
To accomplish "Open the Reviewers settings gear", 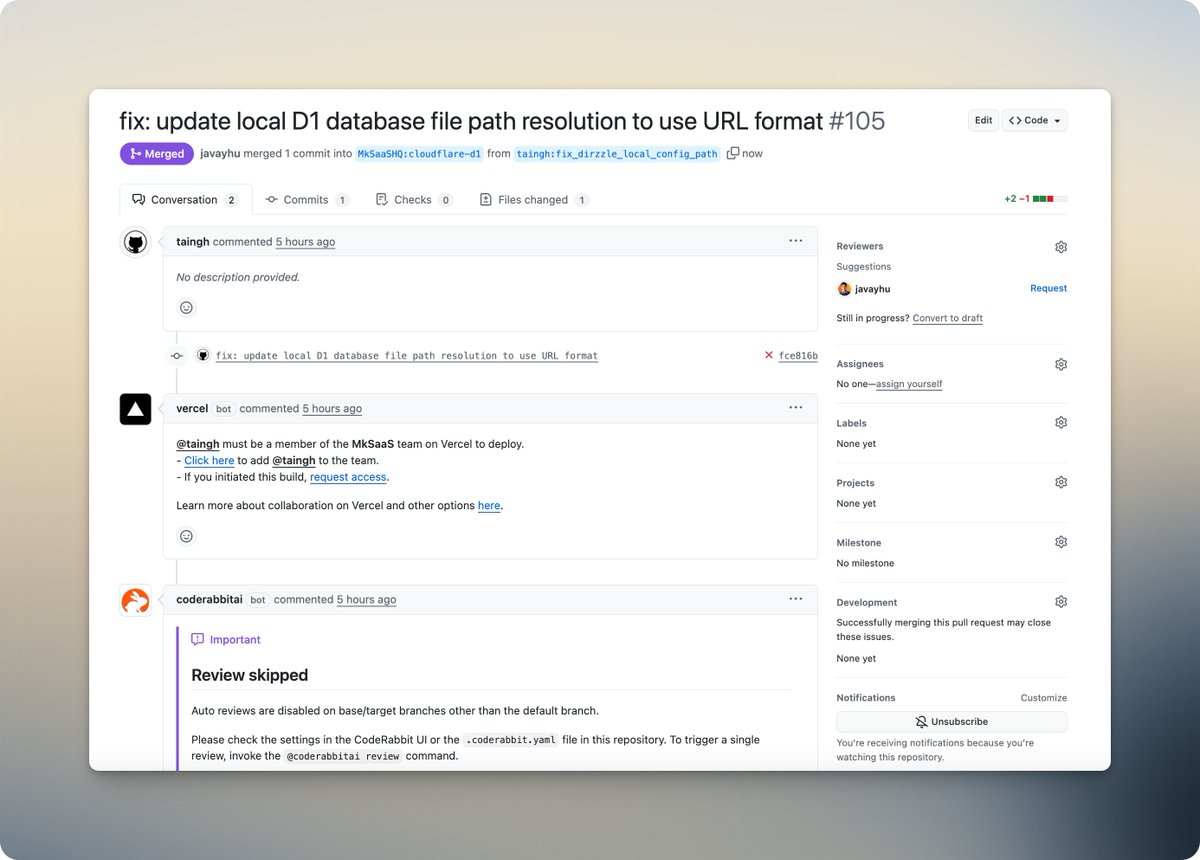I will click(x=1061, y=246).
